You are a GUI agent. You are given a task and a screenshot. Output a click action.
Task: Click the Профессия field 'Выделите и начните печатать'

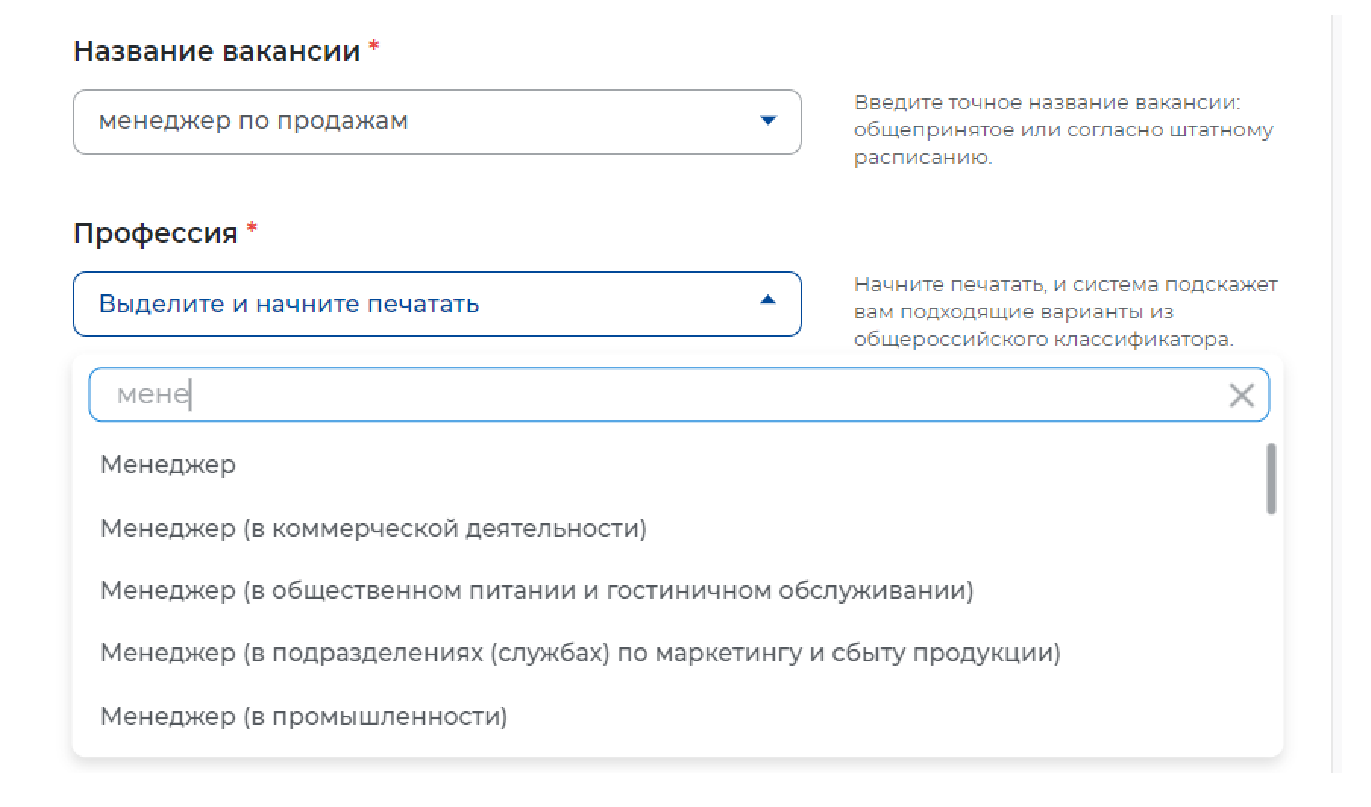pos(437,304)
